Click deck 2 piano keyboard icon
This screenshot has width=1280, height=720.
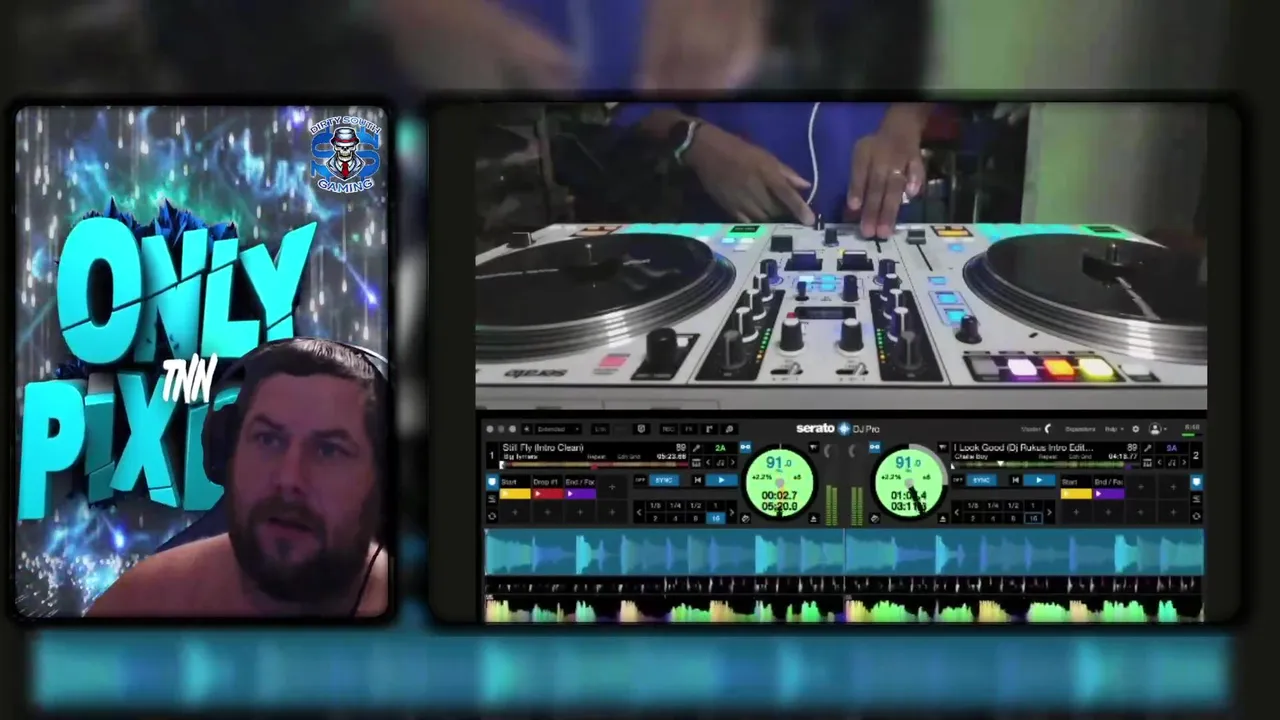coord(1147,463)
